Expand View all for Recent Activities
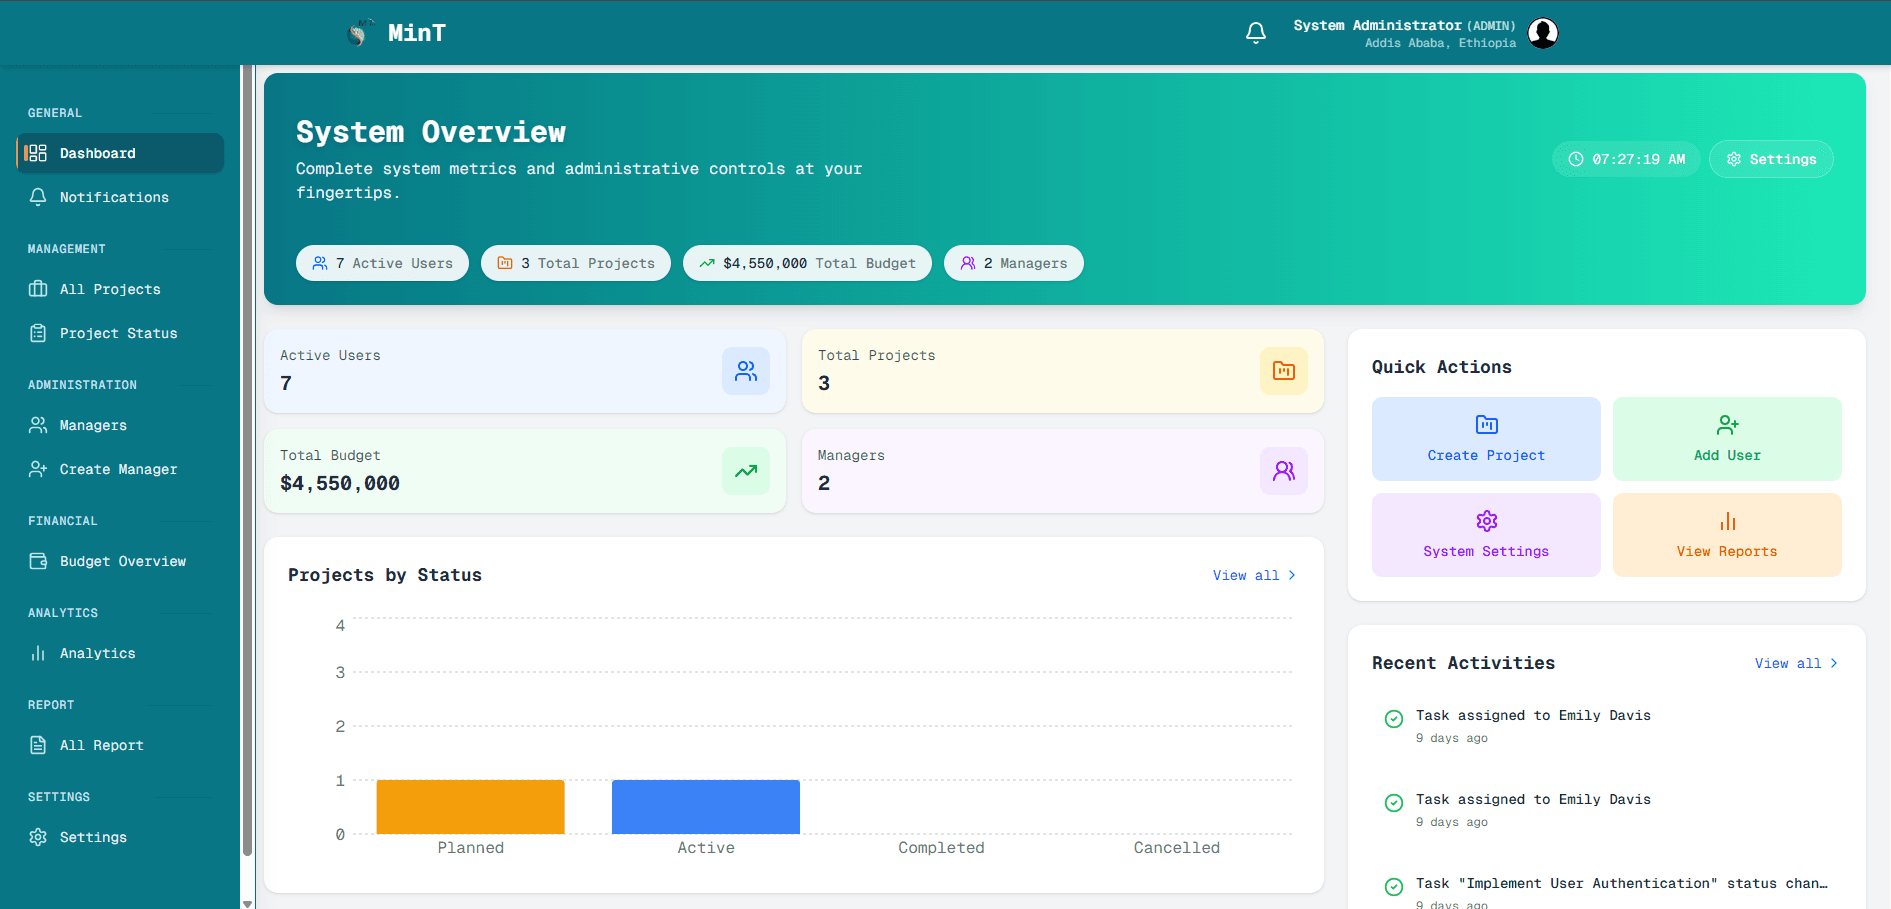Screen dimensions: 1891x909 click(x=1796, y=663)
